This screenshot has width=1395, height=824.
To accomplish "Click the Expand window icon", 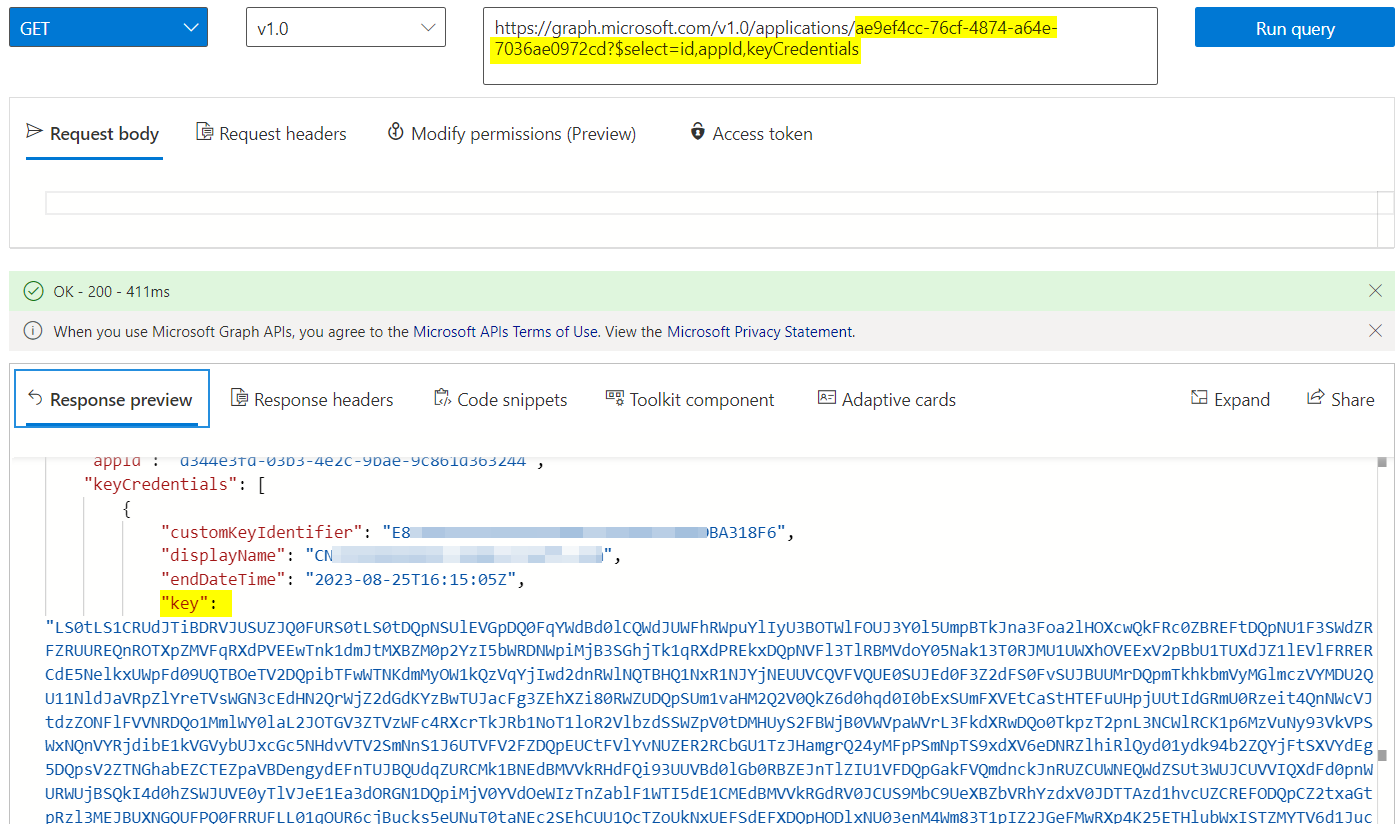I will click(1199, 398).
